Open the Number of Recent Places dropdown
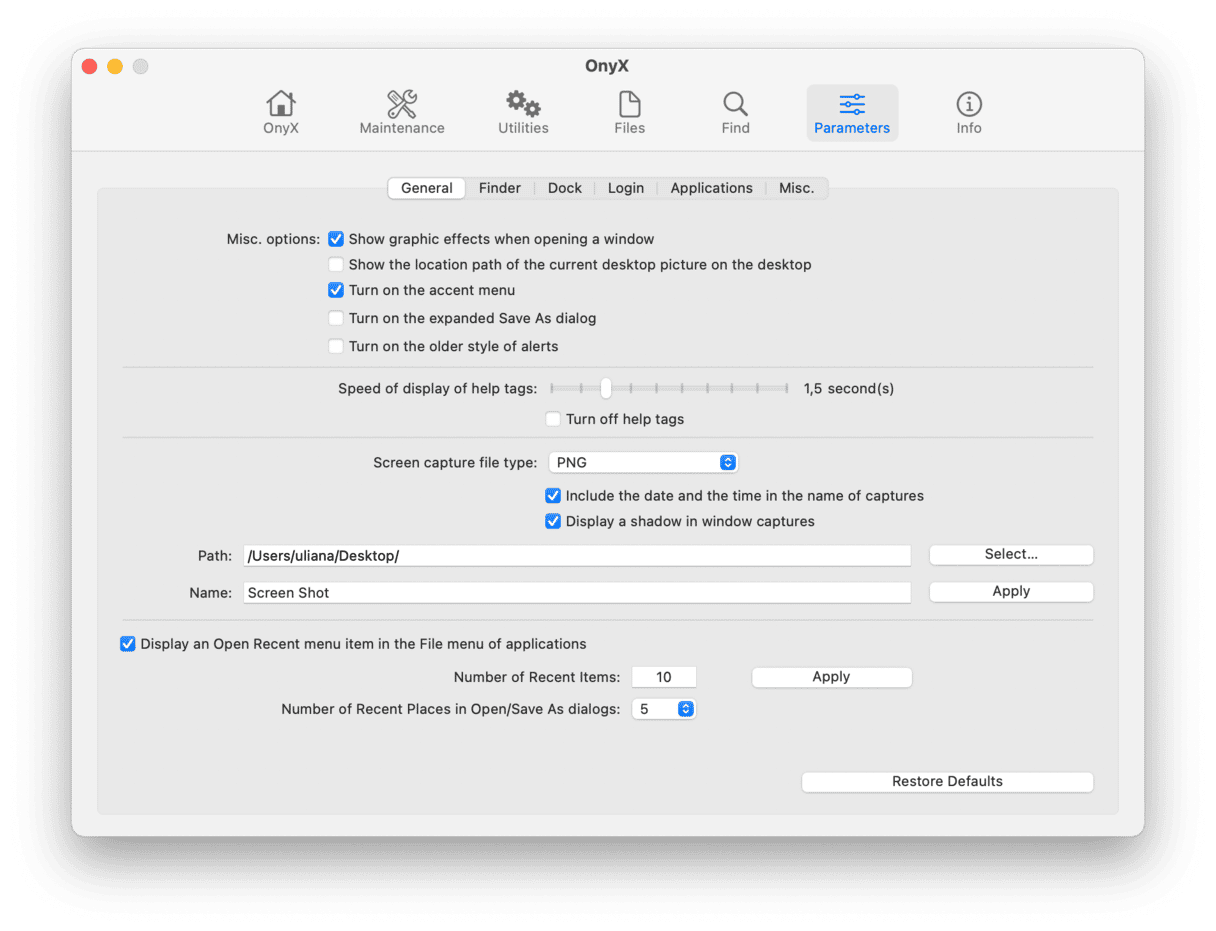Screen dimensions: 1216x931 pyautogui.click(x=663, y=709)
